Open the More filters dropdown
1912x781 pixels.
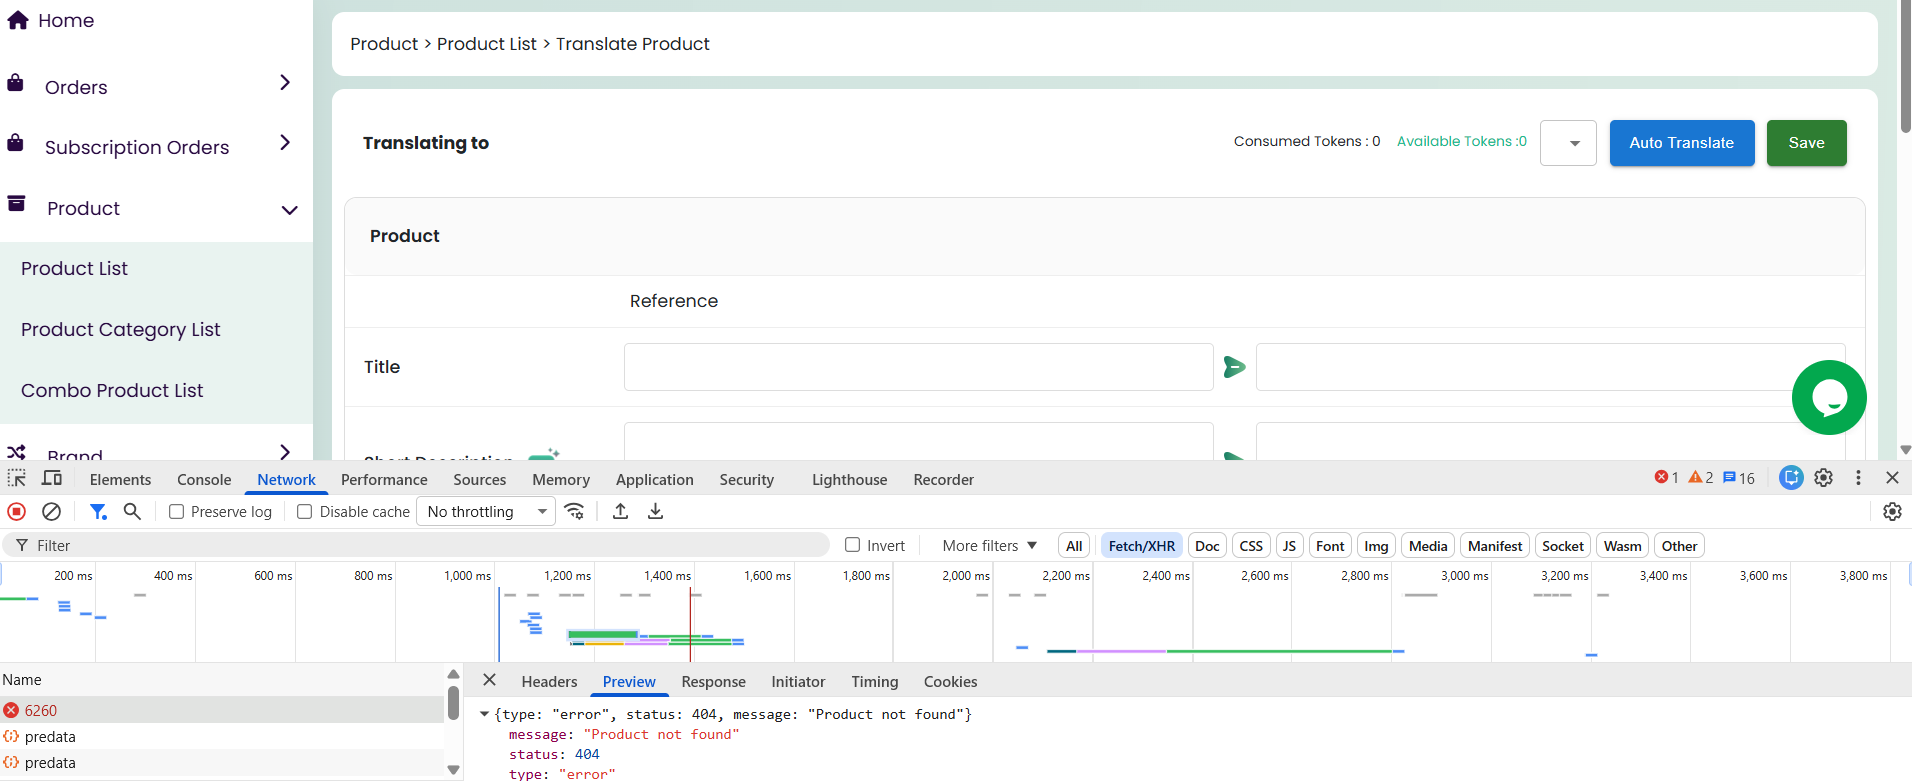(x=989, y=545)
